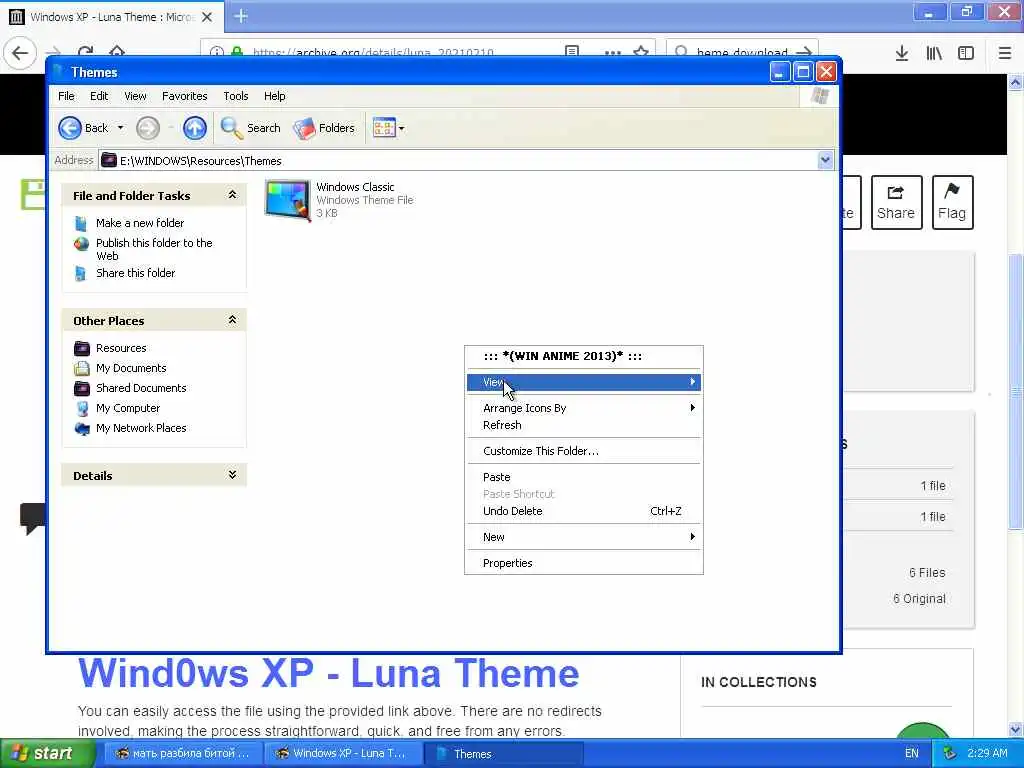Choose Refresh from the context menu
1024x768 pixels.
point(584,425)
